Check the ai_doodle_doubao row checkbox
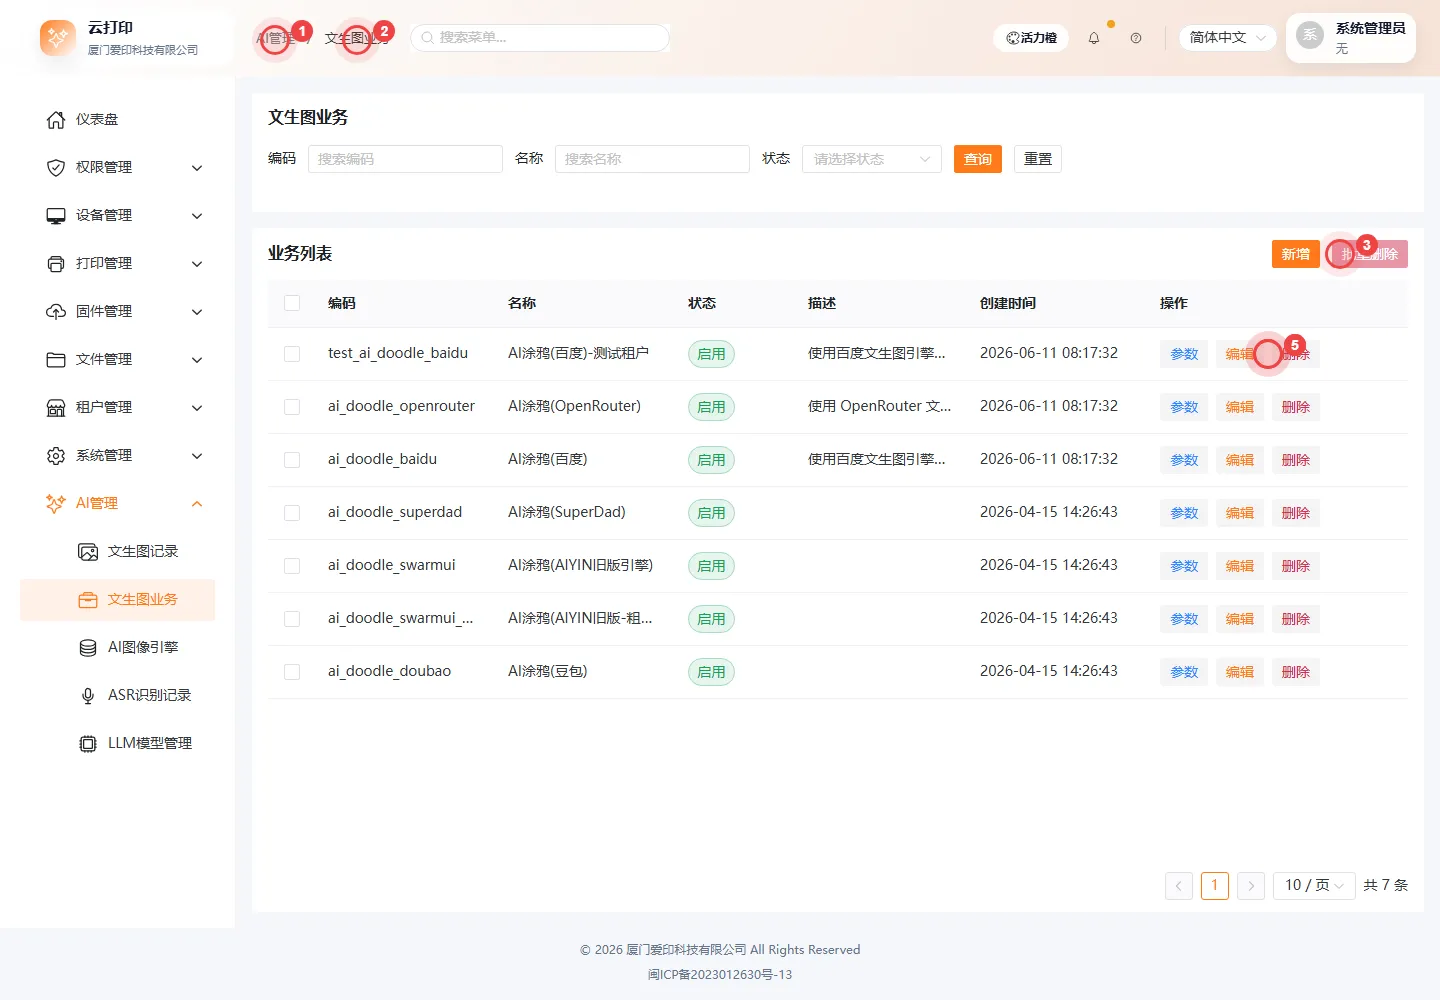This screenshot has width=1440, height=1000. 292,672
